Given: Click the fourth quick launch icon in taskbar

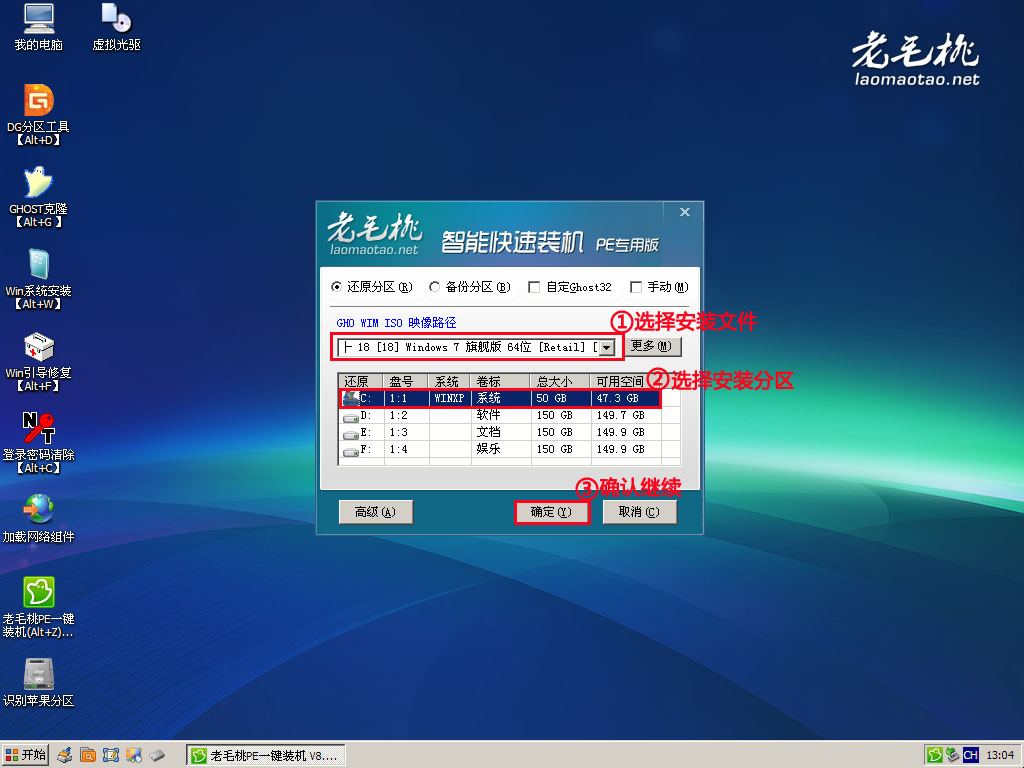Looking at the screenshot, I should point(134,756).
